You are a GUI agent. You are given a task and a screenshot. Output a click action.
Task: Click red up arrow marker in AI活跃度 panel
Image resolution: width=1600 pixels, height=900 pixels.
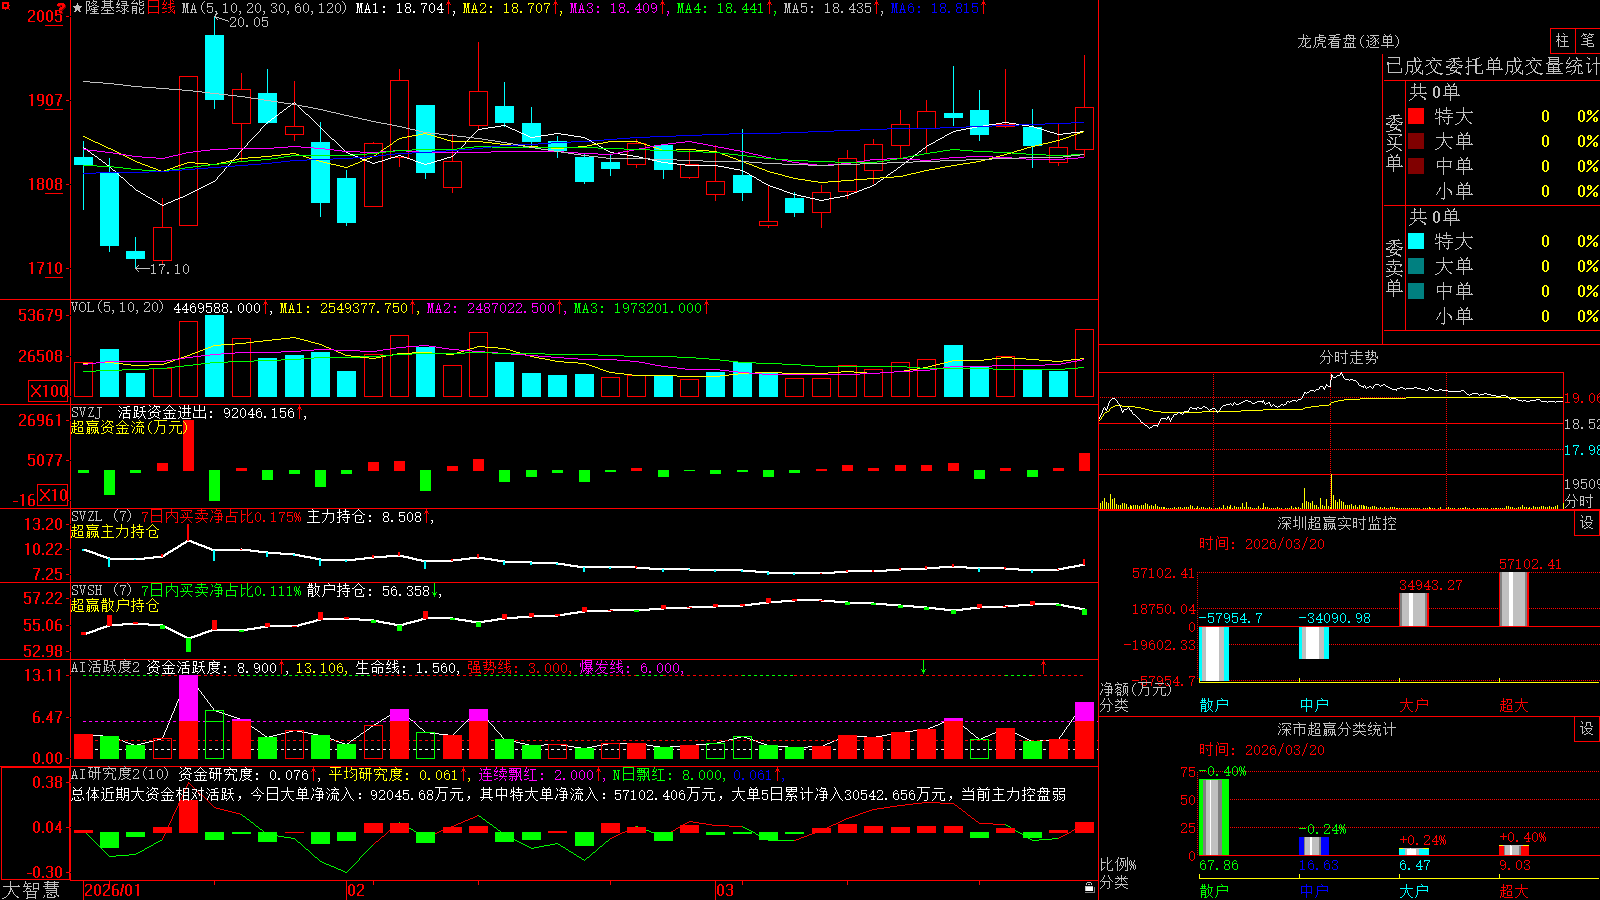click(1043, 666)
